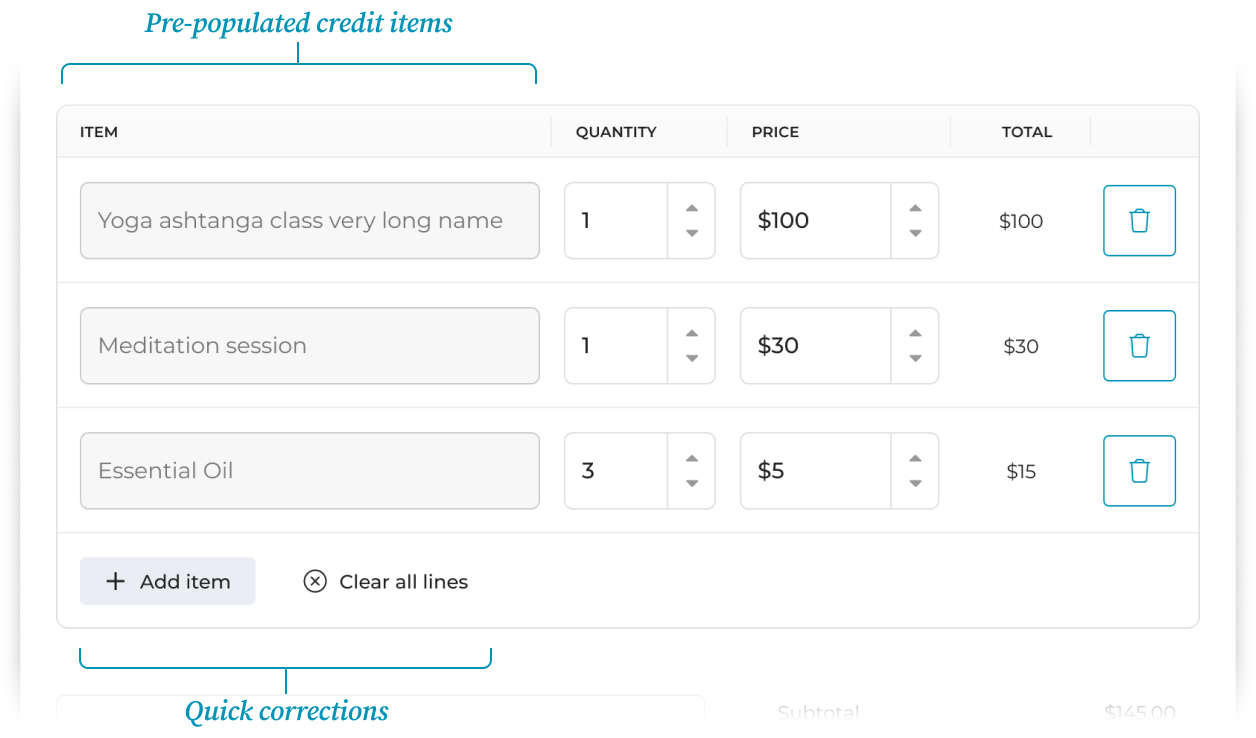1256x738 pixels.
Task: Remove the Essential Oil row with trash icon
Action: pos(1139,471)
